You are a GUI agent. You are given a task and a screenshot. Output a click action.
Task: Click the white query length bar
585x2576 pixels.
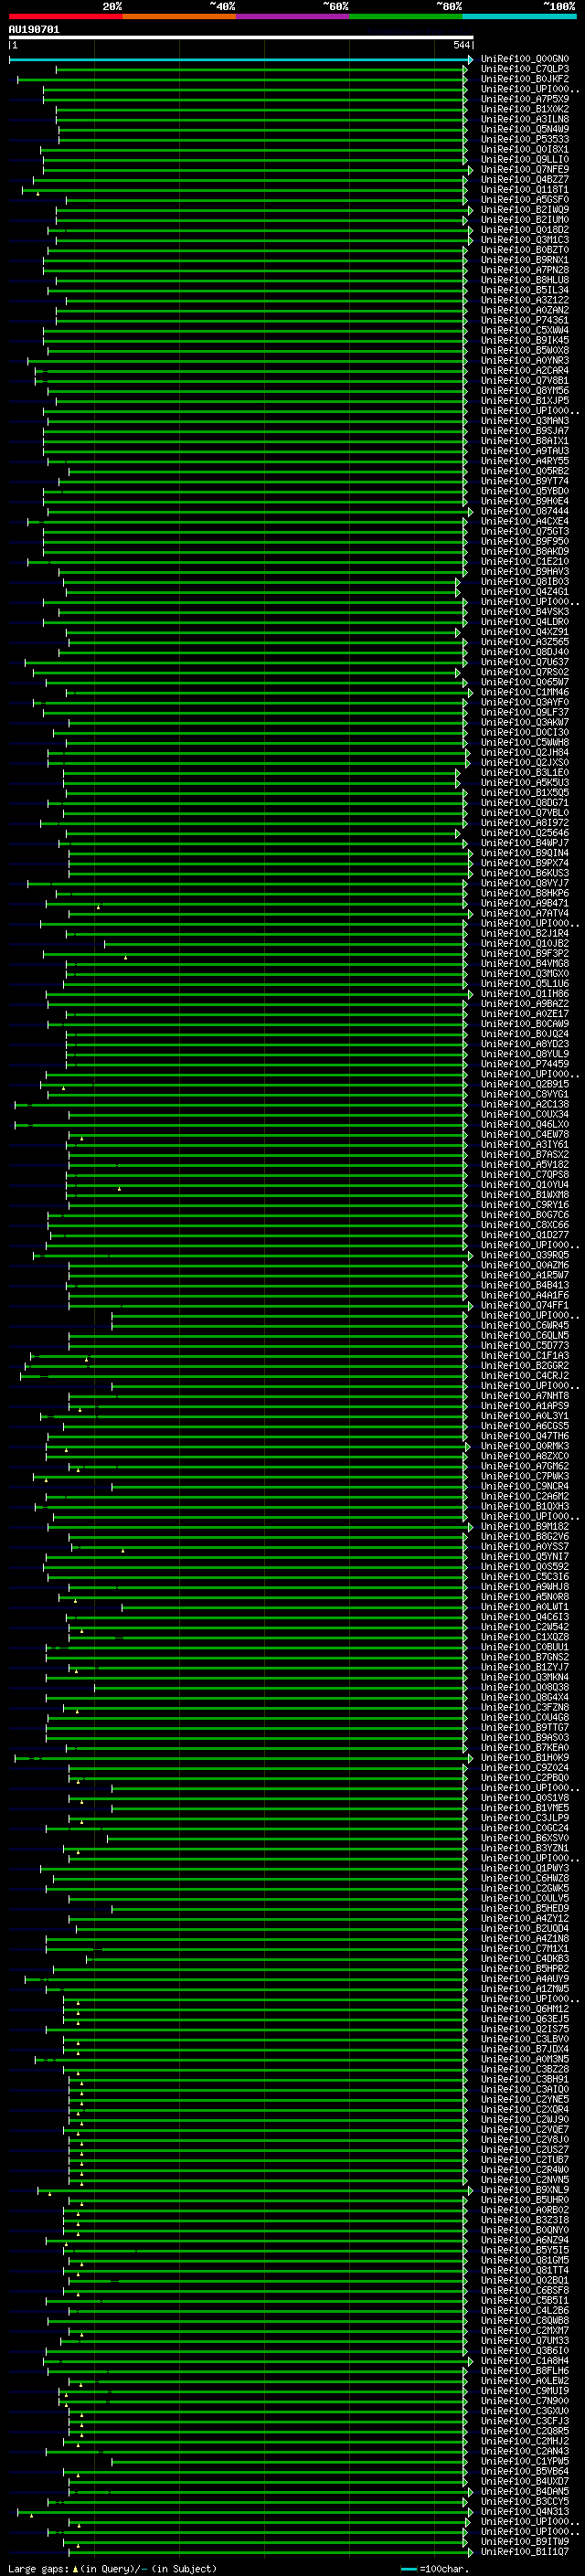tap(241, 38)
